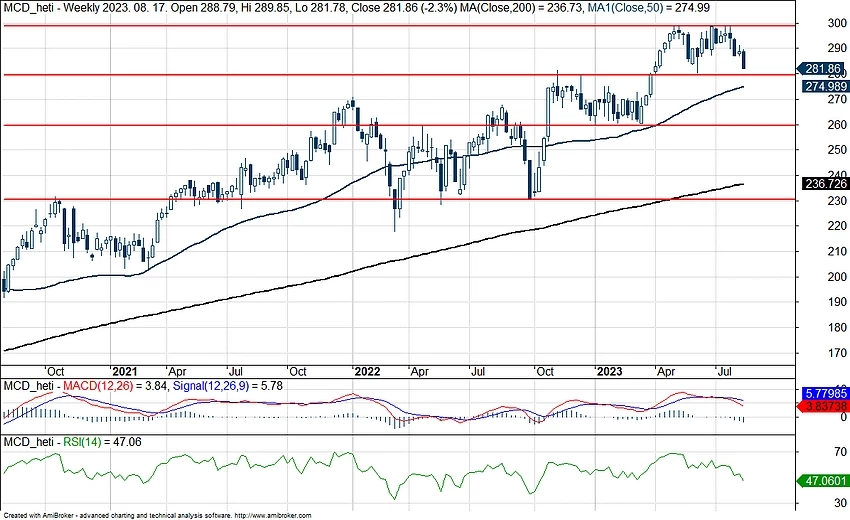Click the 236.726 moving average price tag
Image resolution: width=850 pixels, height=520 pixels.
825,184
